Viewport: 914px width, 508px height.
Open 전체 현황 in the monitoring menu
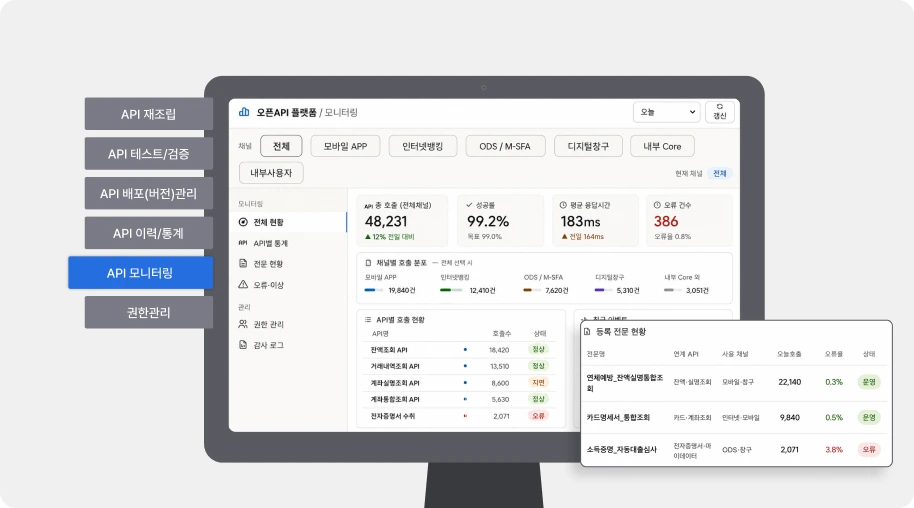click(288, 222)
